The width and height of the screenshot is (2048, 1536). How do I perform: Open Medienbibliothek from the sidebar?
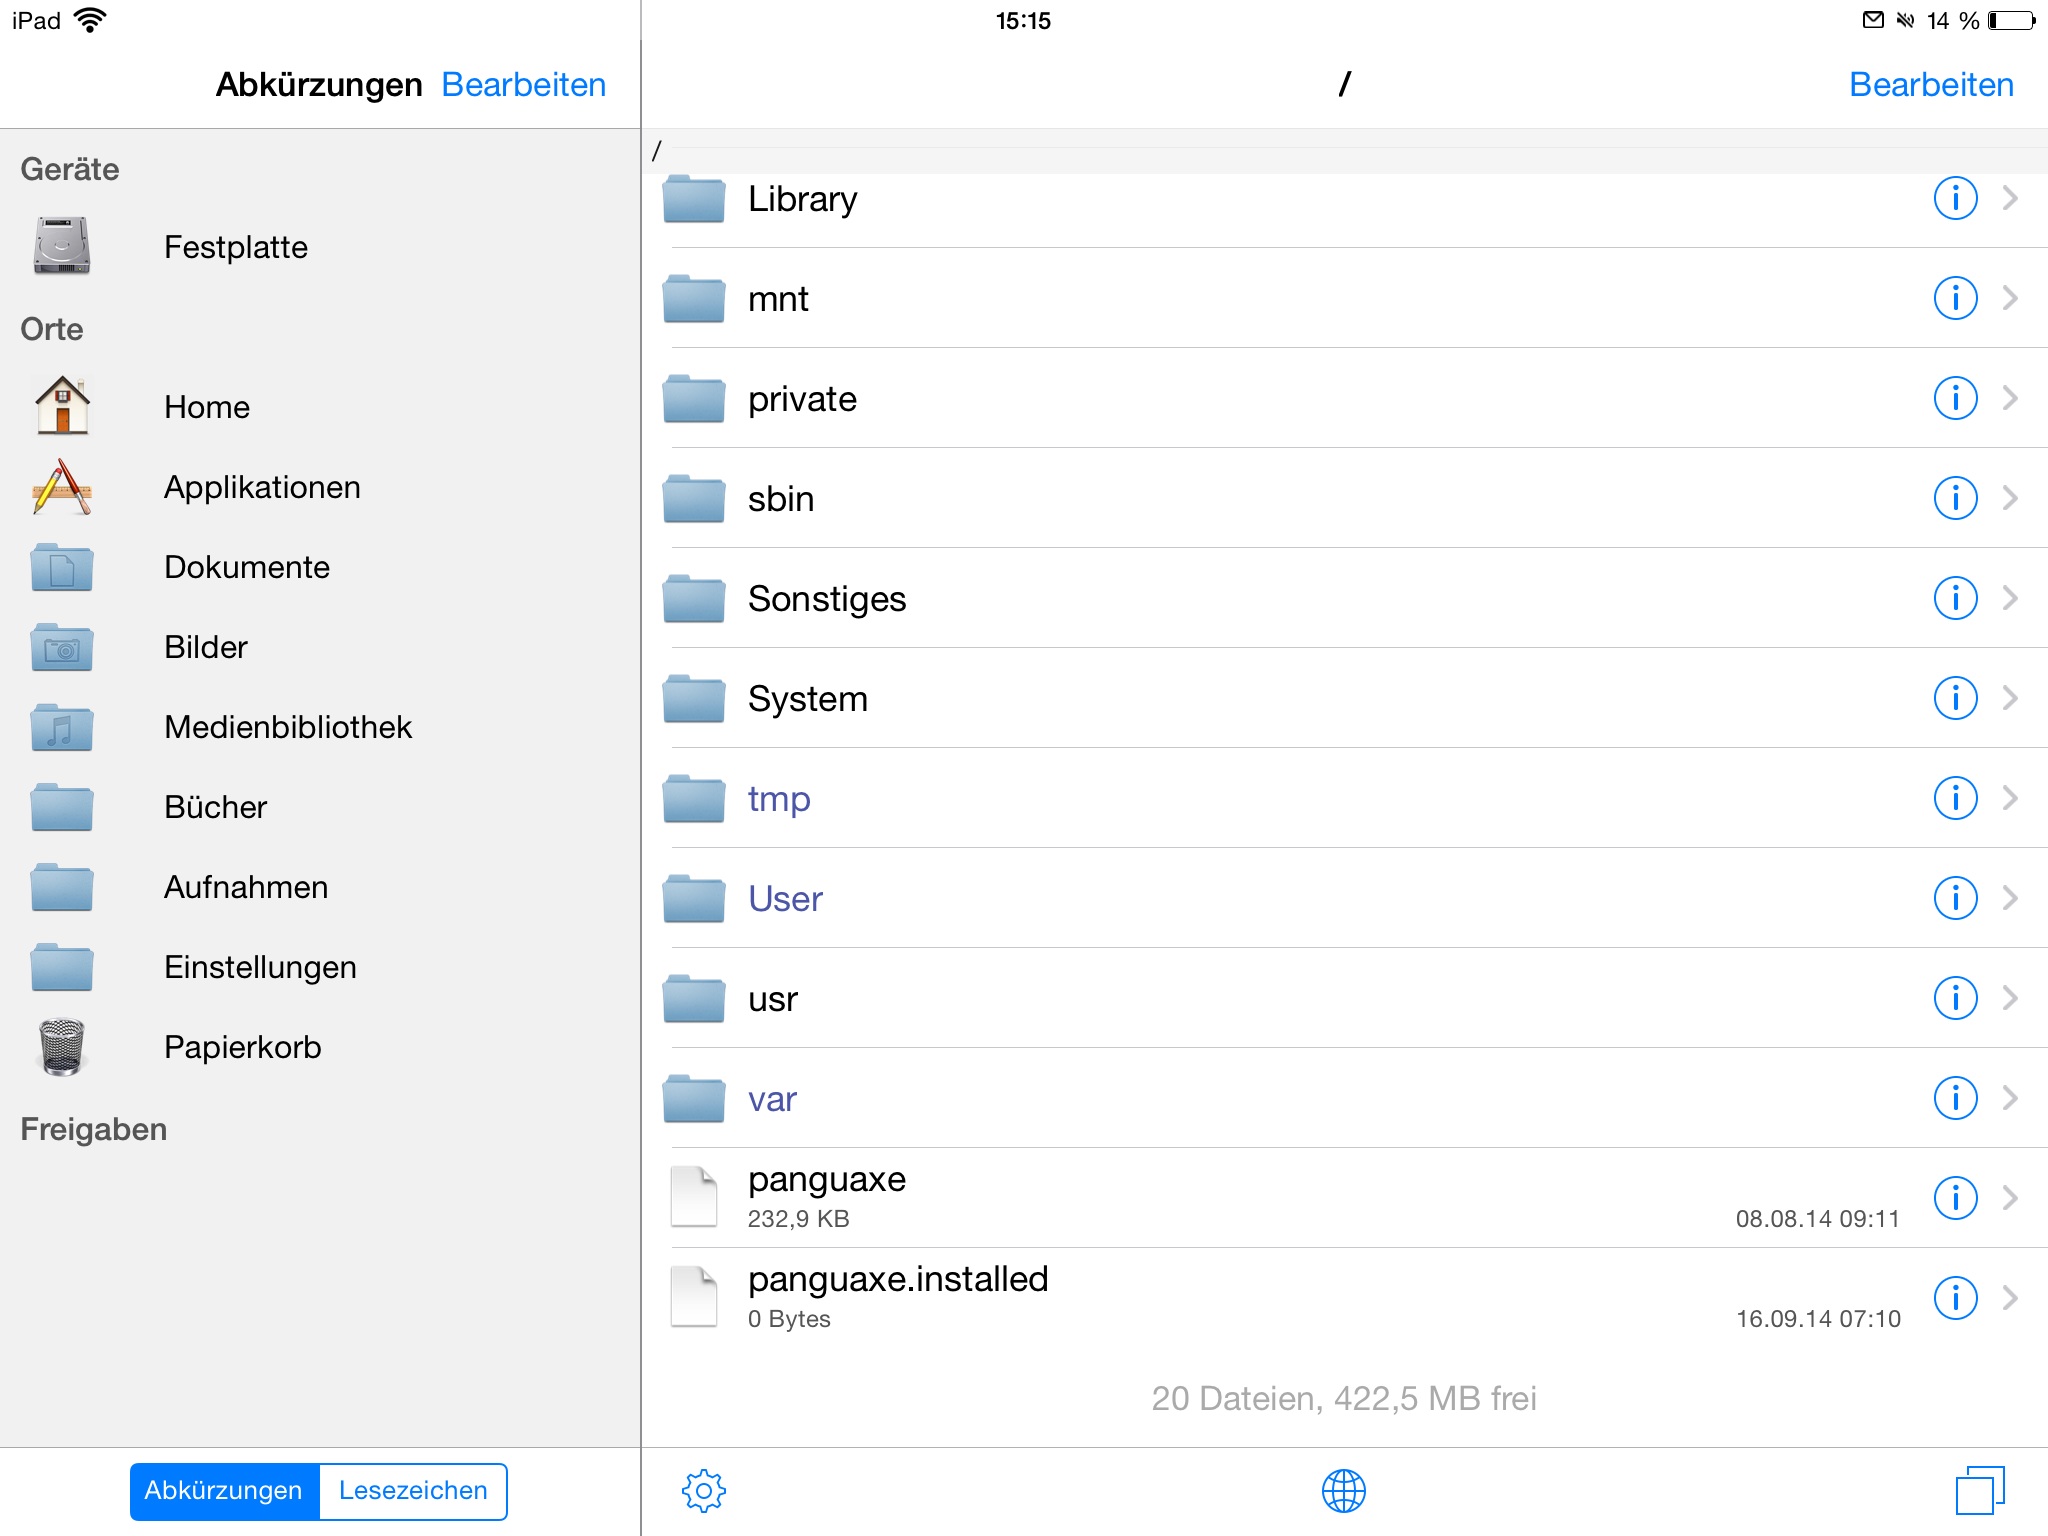(x=287, y=727)
